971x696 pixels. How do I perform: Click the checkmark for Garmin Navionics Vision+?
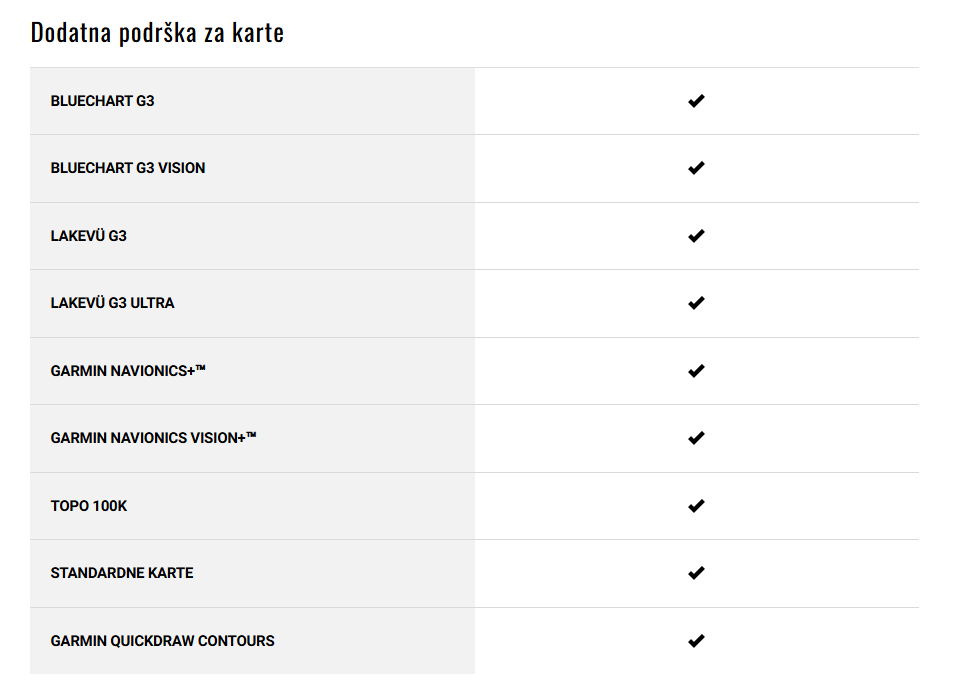pos(696,438)
